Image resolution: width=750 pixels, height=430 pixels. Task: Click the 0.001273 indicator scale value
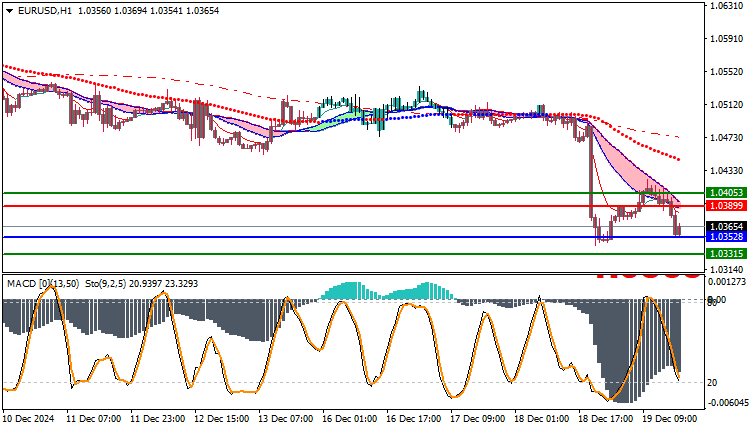727,281
